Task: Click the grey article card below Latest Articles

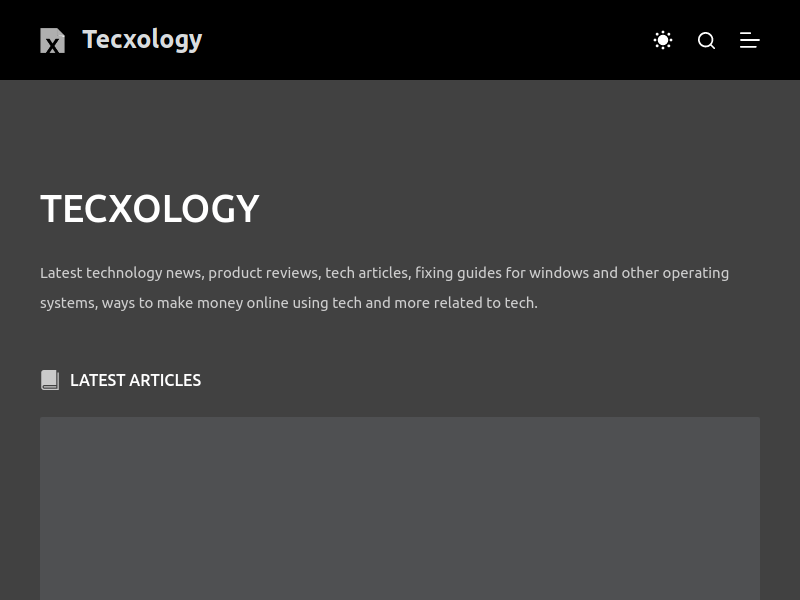Action: (400, 508)
